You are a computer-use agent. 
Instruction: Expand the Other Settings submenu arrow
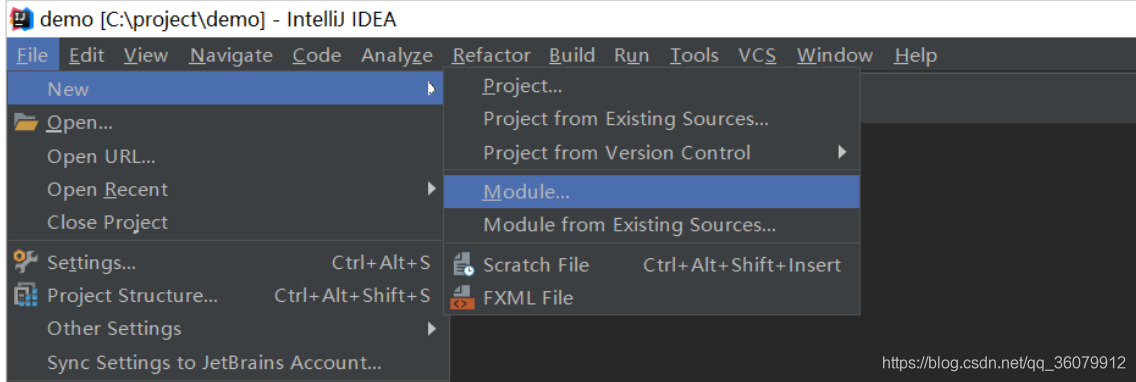tap(432, 328)
